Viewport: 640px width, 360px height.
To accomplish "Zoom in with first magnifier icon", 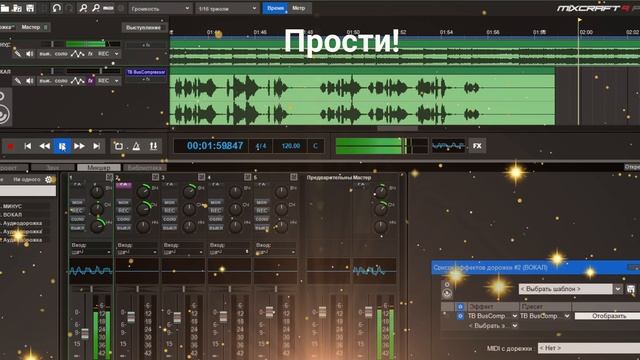I will 83,8.
